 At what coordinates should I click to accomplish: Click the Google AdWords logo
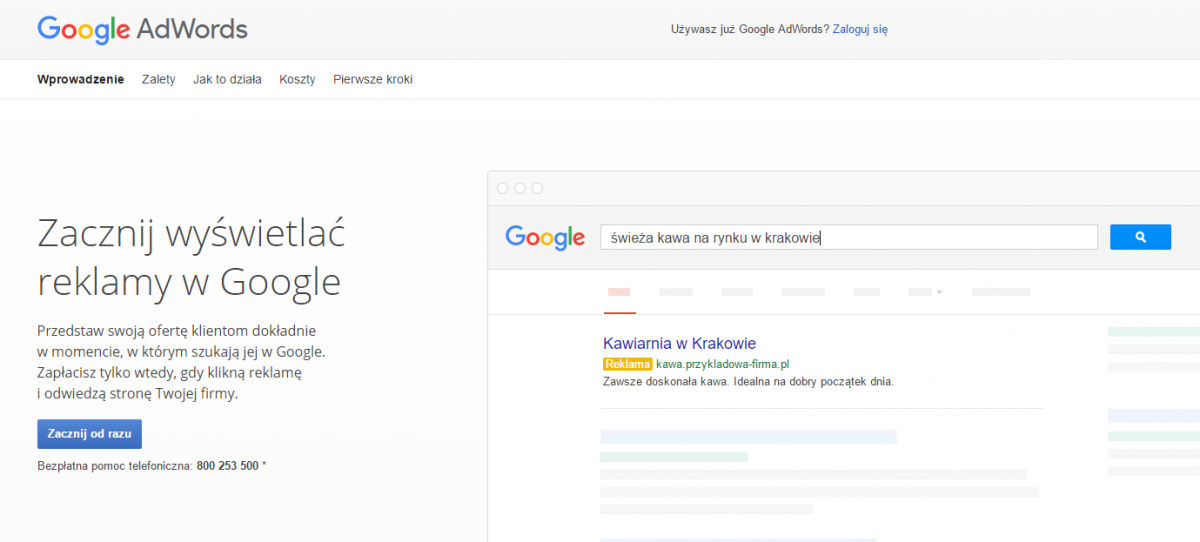click(x=142, y=28)
